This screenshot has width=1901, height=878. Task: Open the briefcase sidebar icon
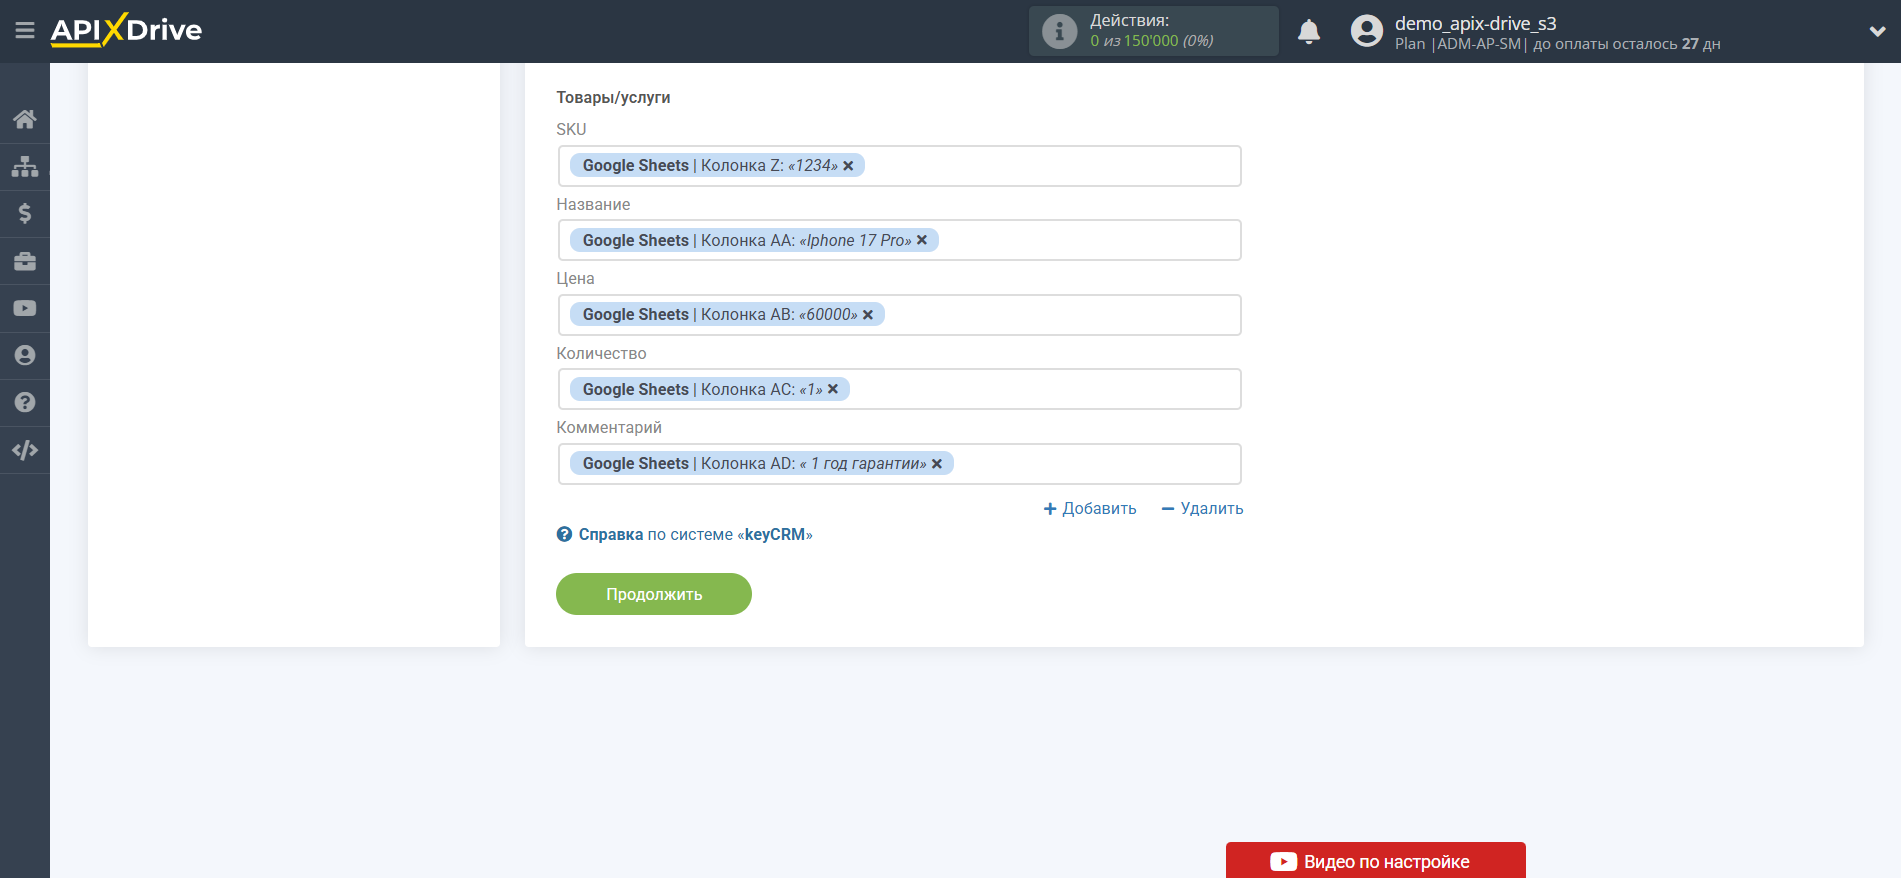coord(25,261)
